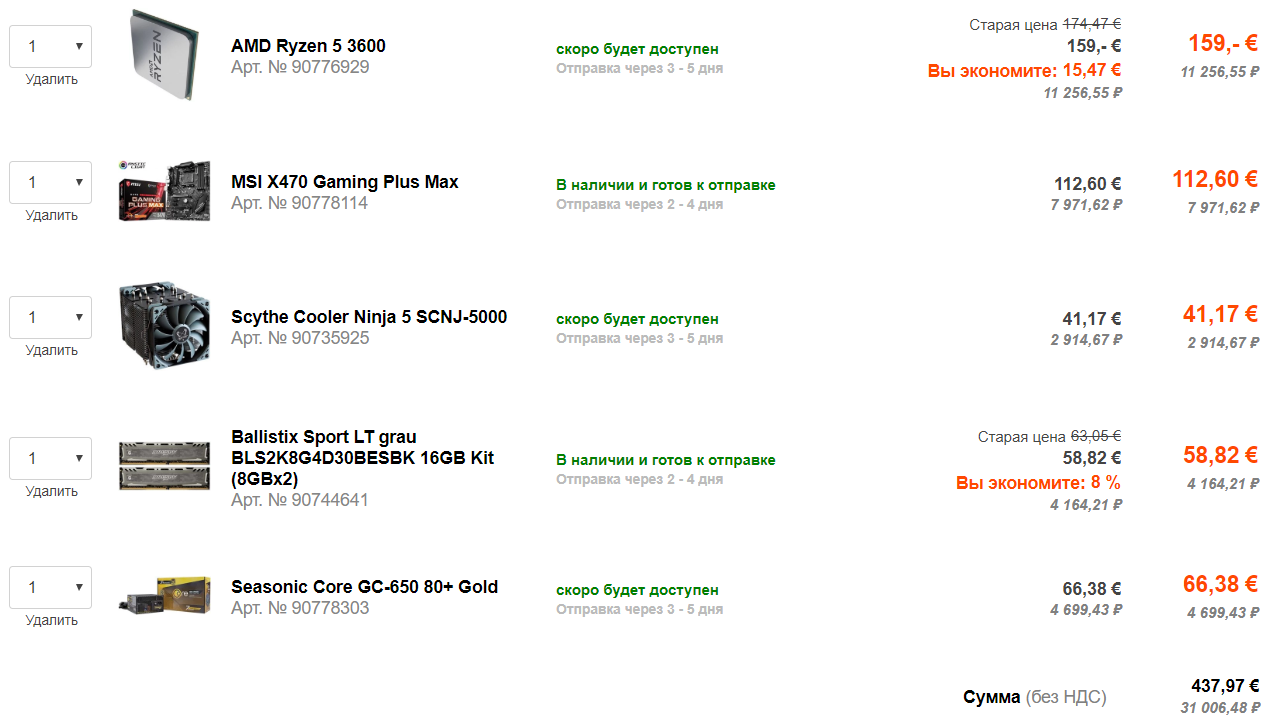This screenshot has width=1271, height=724.
Task: Click the MSI X470 motherboard thumbnail
Action: coord(165,190)
